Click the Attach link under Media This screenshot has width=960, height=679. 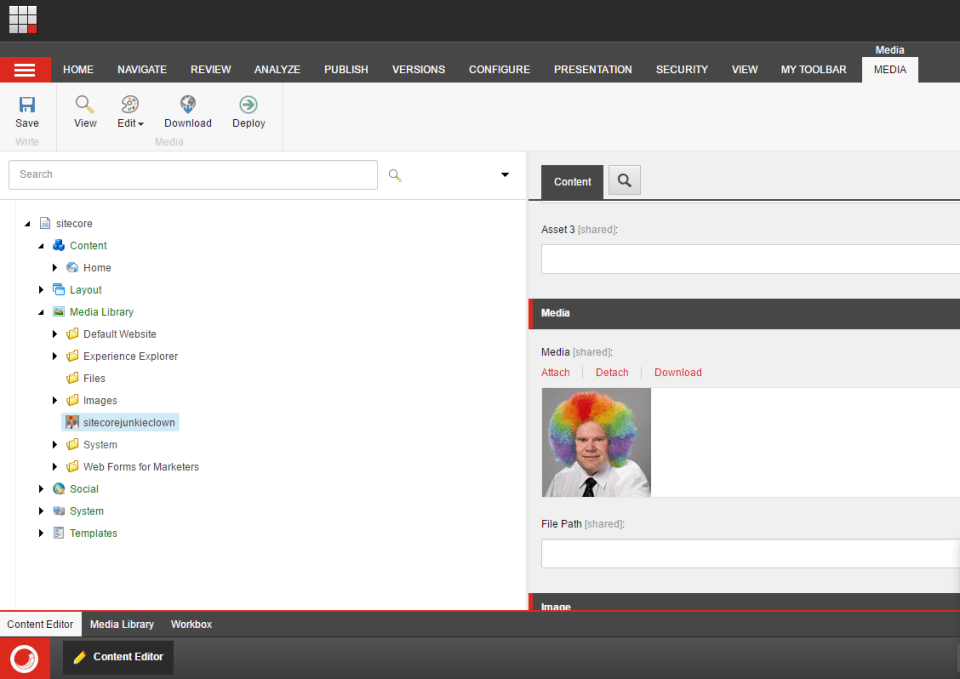click(x=555, y=371)
